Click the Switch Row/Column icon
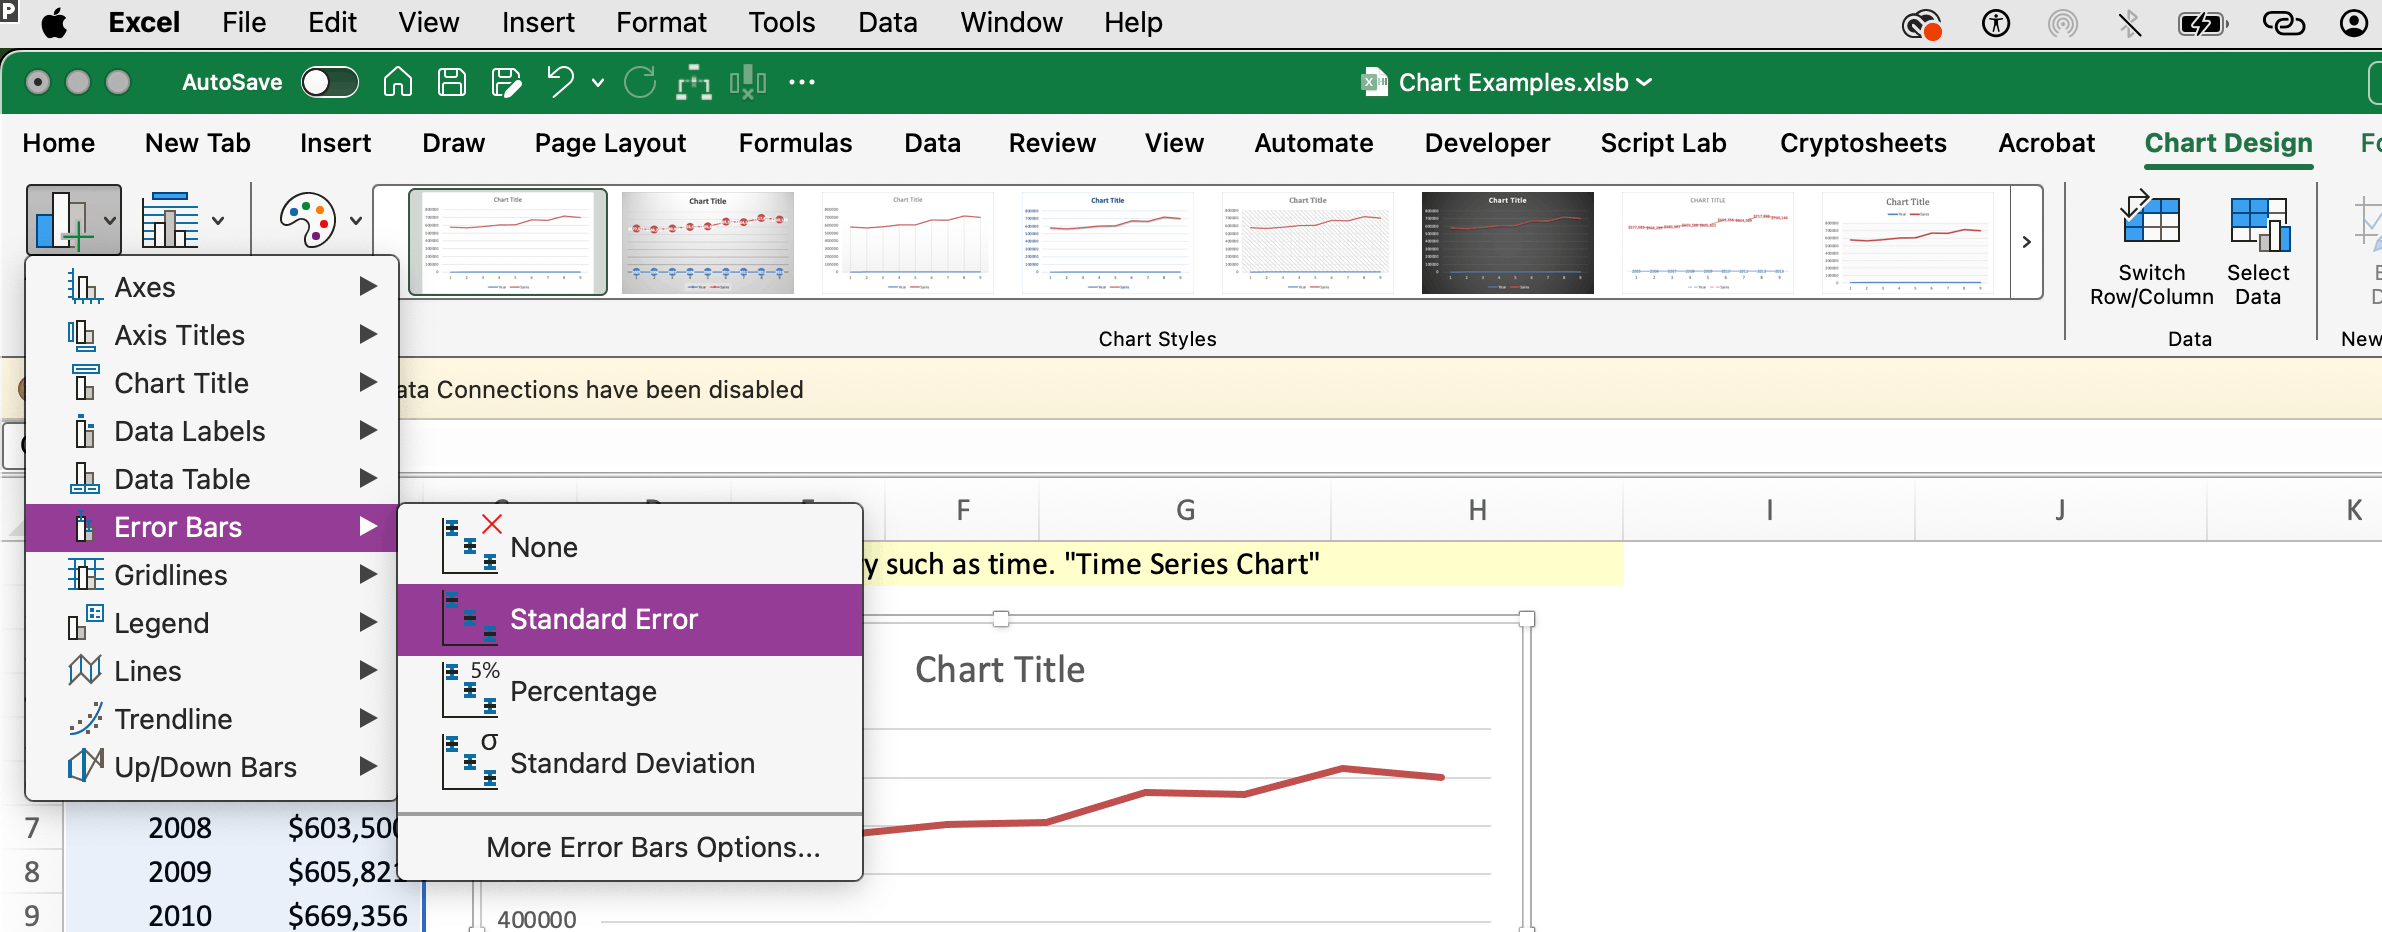This screenshot has width=2382, height=932. (x=2151, y=222)
